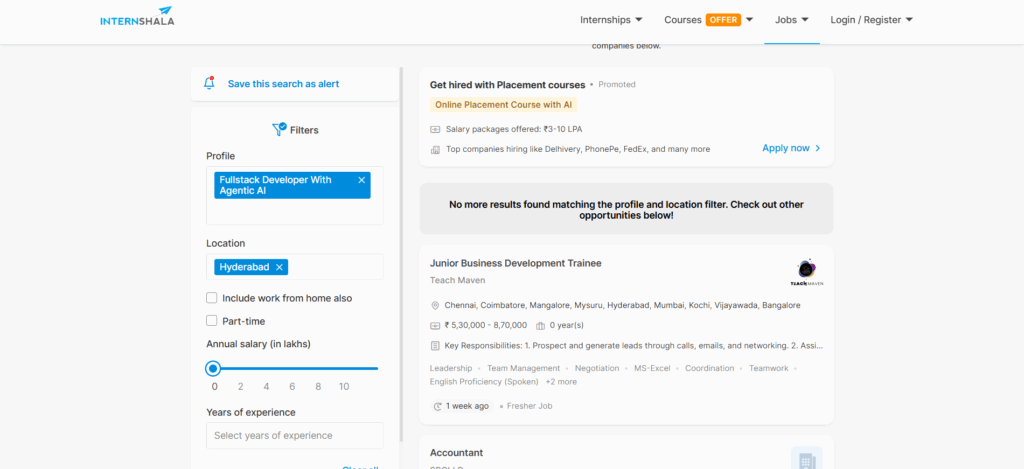This screenshot has width=1024, height=469.
Task: Click the Location input field
Action: pyautogui.click(x=335, y=267)
